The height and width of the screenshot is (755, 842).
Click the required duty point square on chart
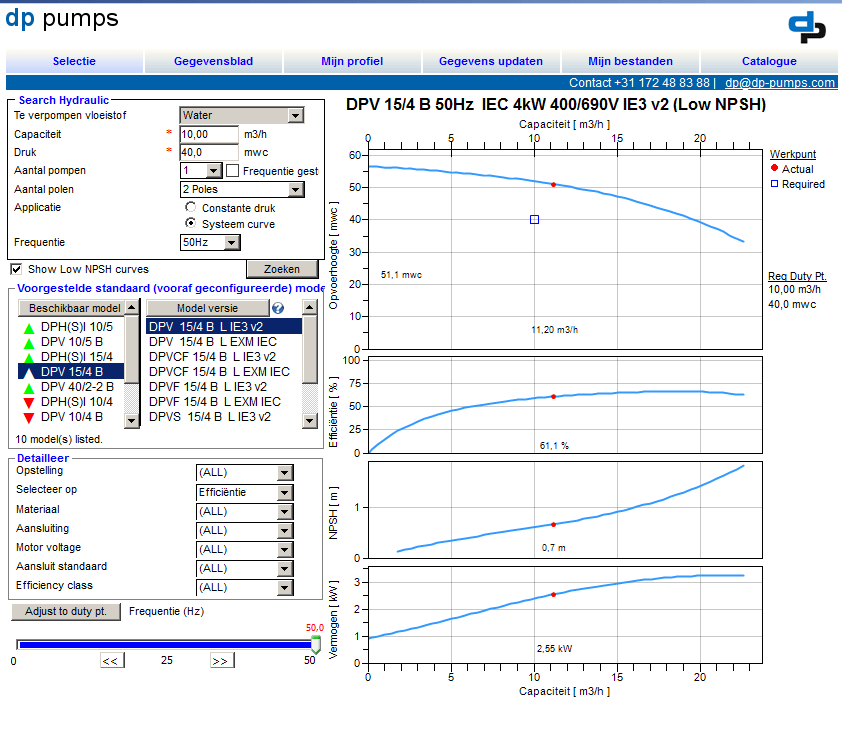point(534,220)
